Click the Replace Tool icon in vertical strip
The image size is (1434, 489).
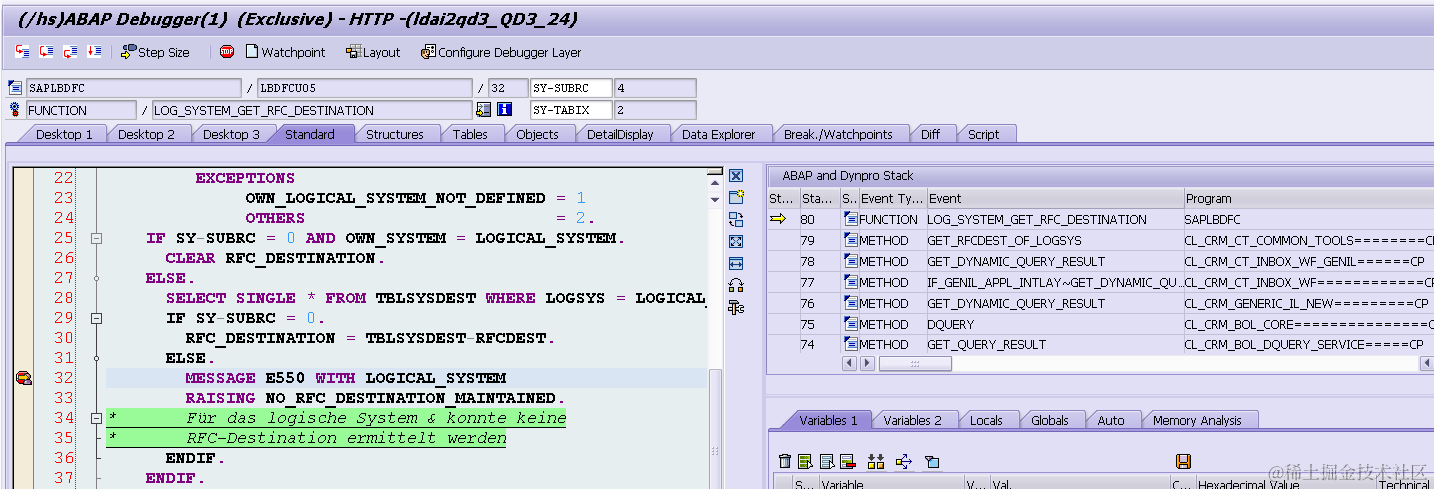[x=737, y=219]
